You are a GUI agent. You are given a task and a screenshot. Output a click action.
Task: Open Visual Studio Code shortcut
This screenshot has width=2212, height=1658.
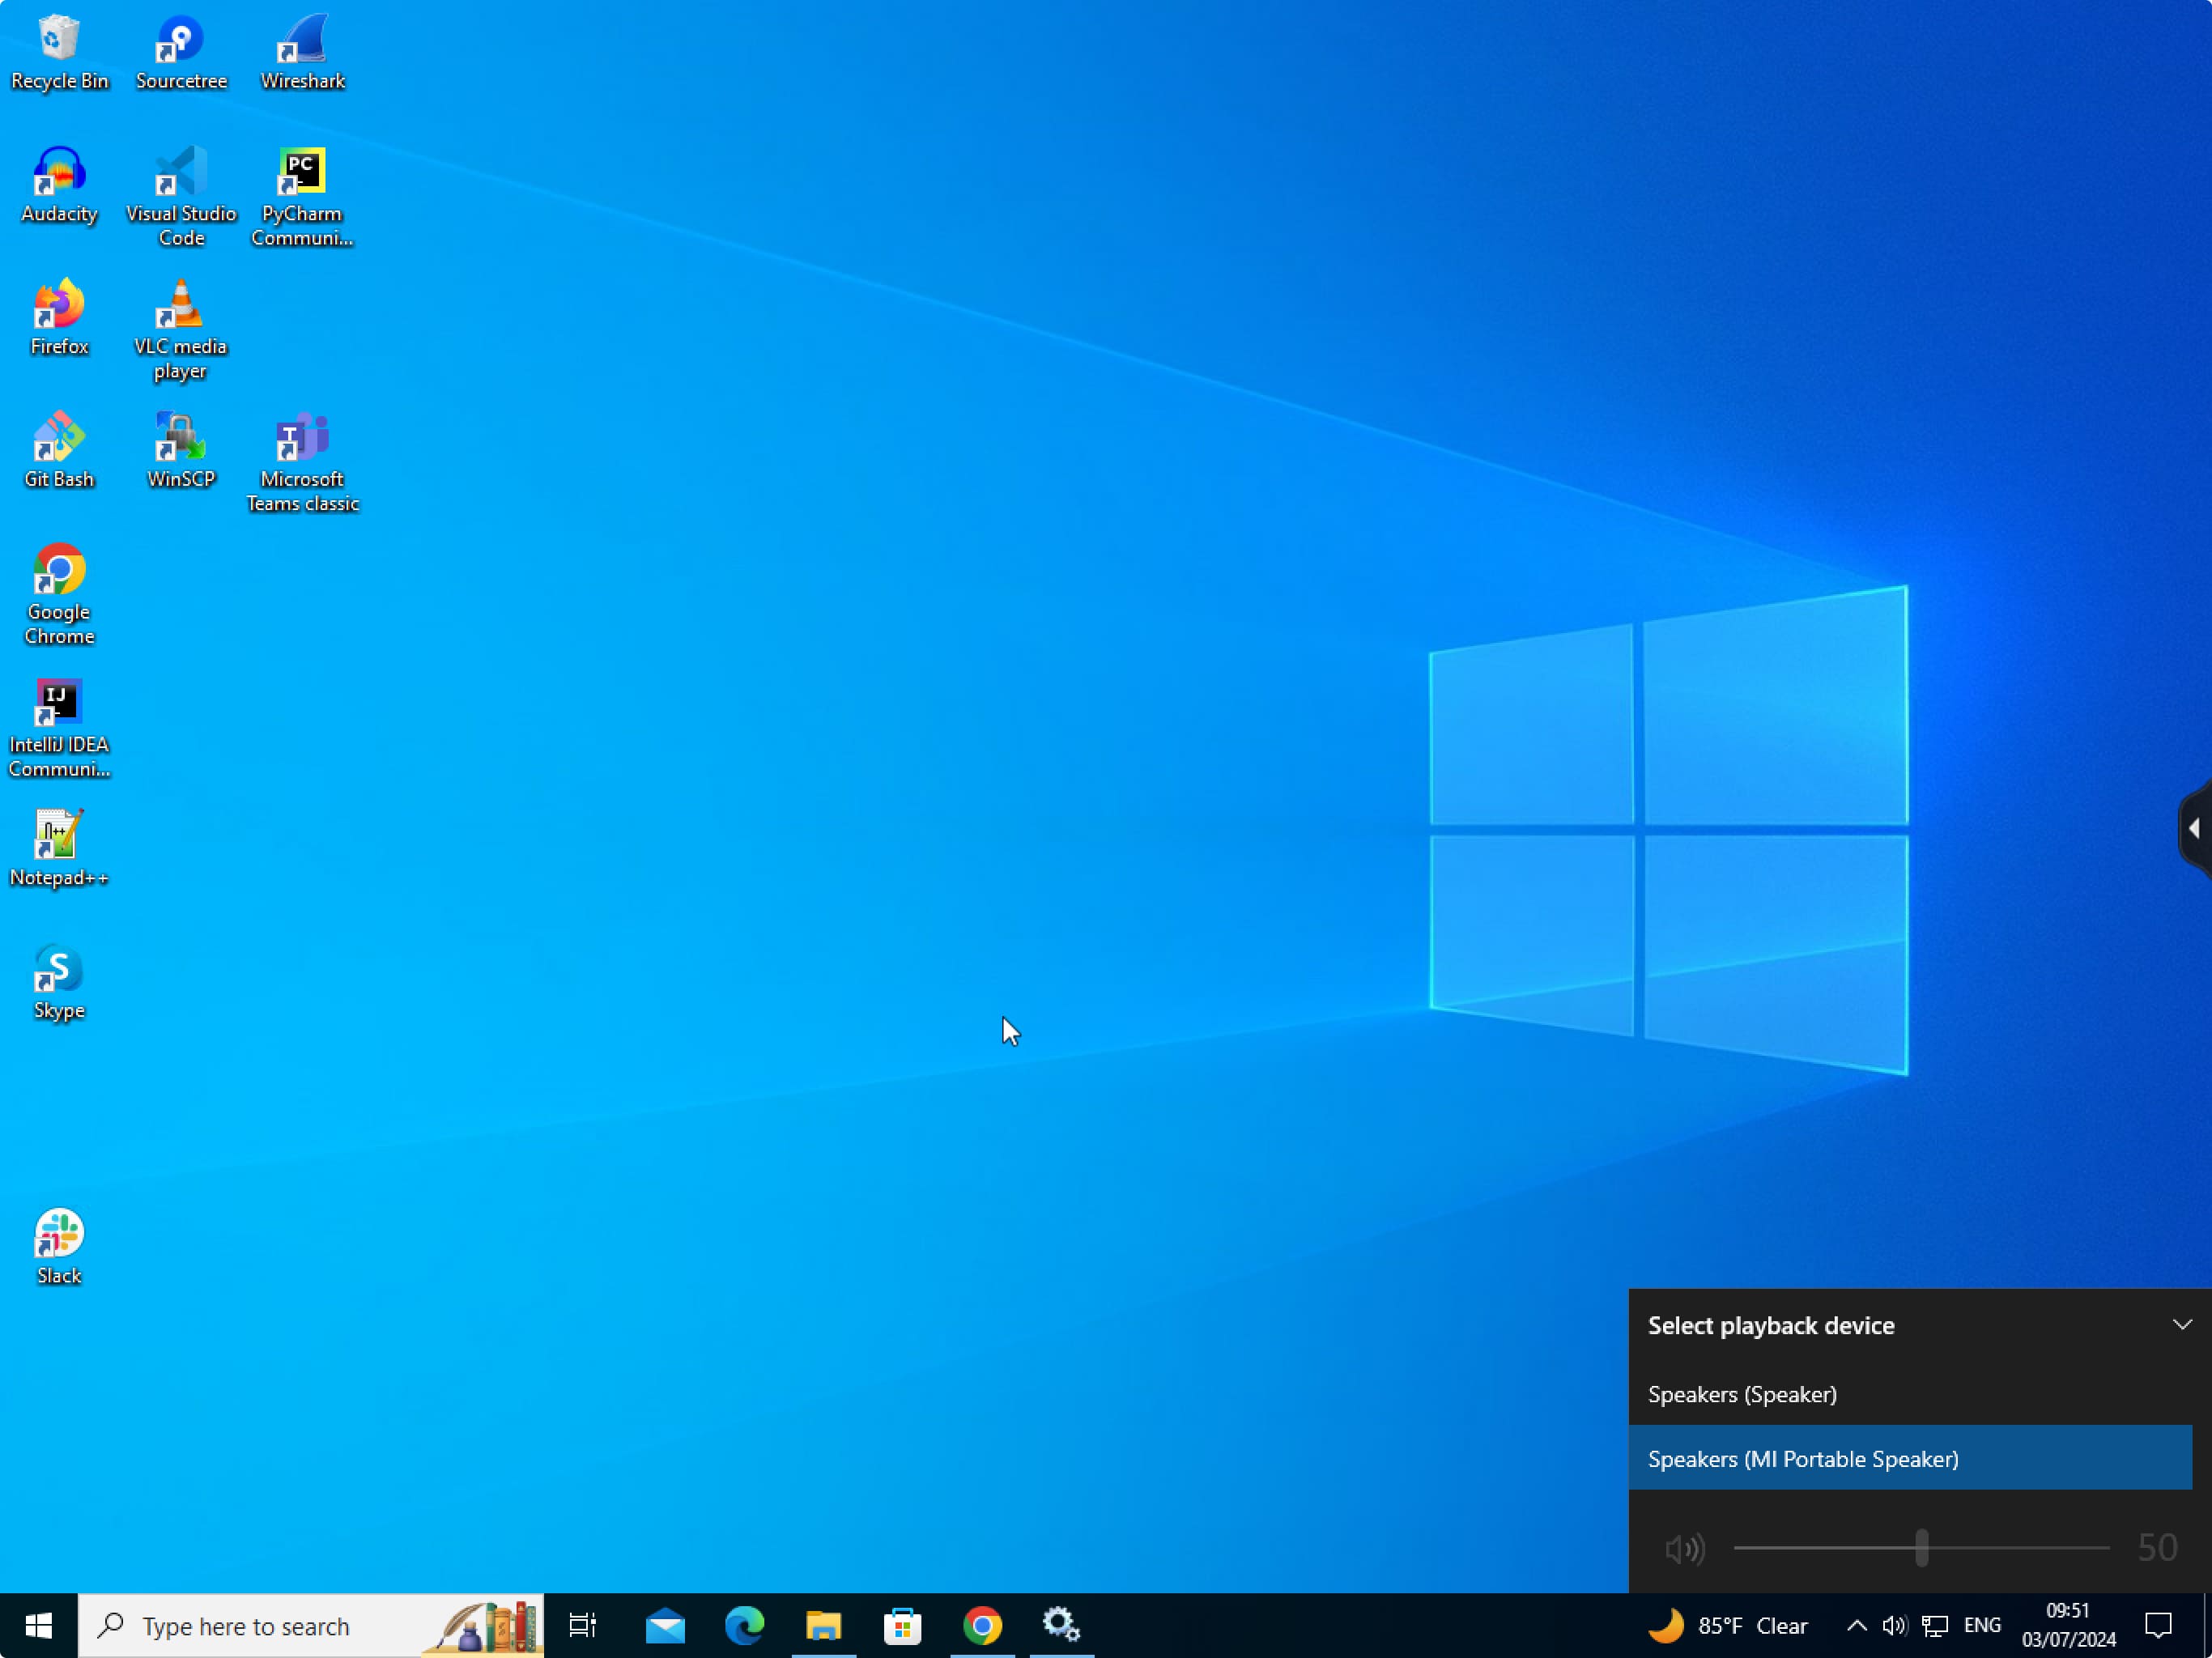point(181,197)
